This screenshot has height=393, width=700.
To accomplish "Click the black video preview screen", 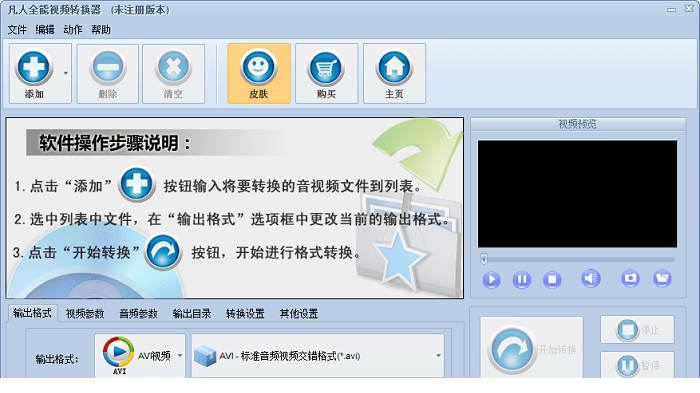I will pos(577,194).
